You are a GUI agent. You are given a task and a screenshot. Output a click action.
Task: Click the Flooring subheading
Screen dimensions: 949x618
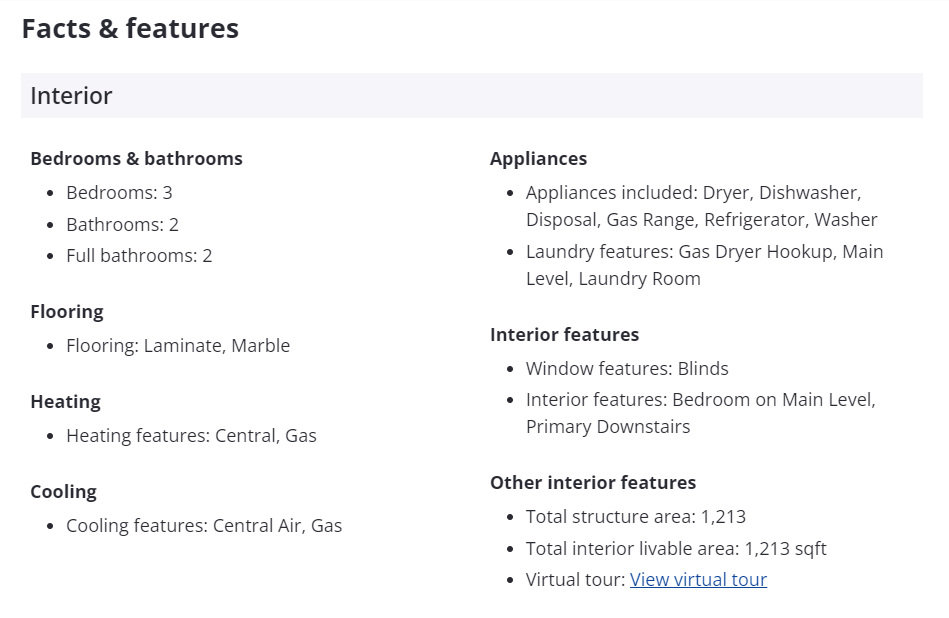tap(67, 312)
